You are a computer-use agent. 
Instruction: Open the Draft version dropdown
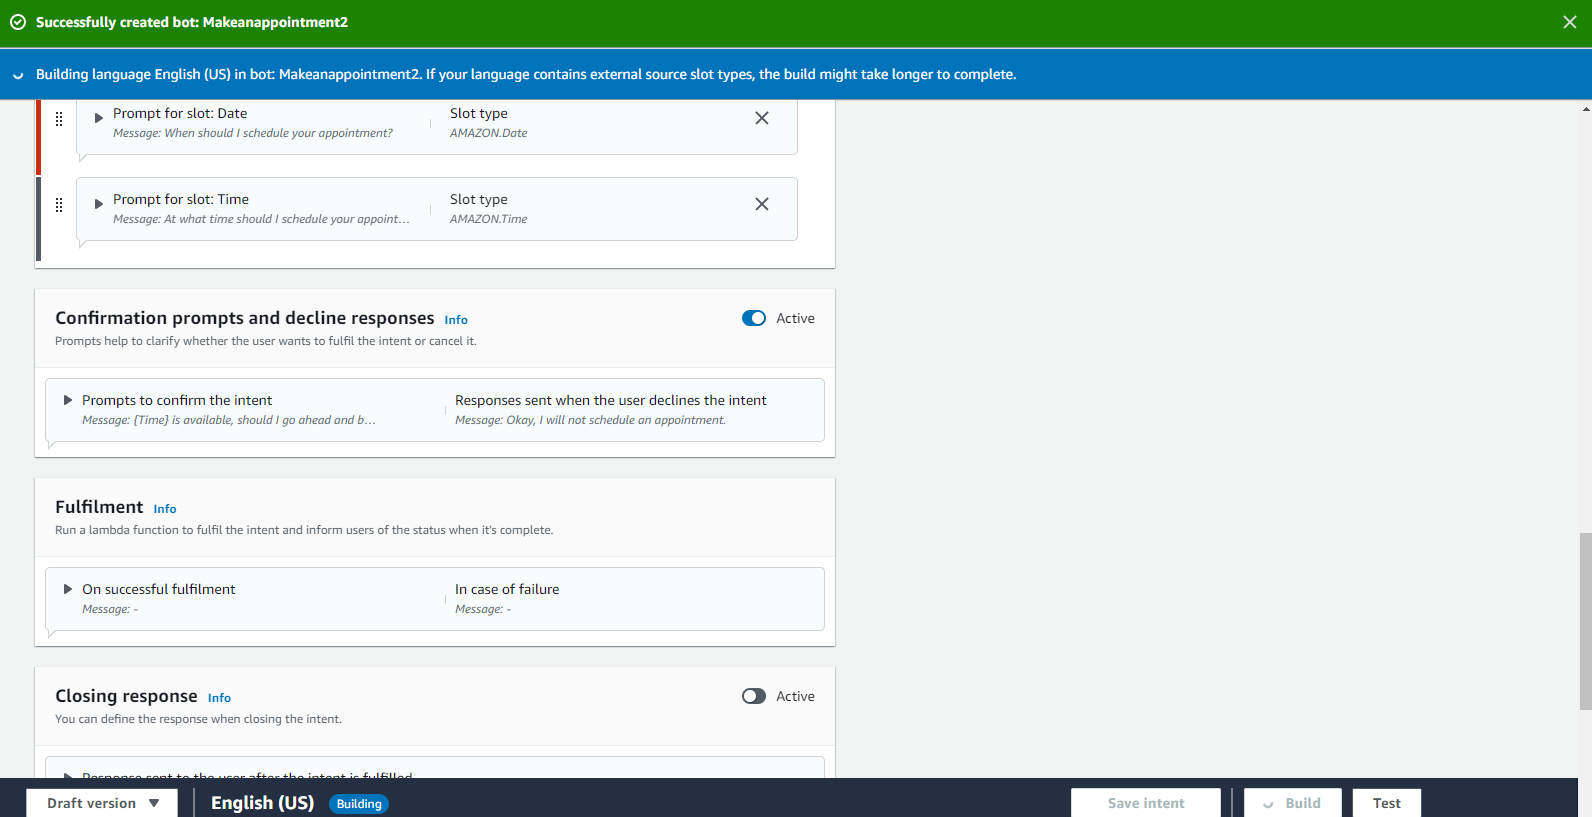102,803
